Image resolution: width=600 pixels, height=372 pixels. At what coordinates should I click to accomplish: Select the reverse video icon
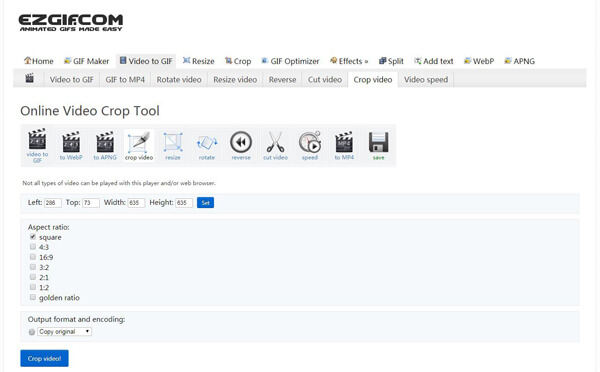pyautogui.click(x=241, y=146)
